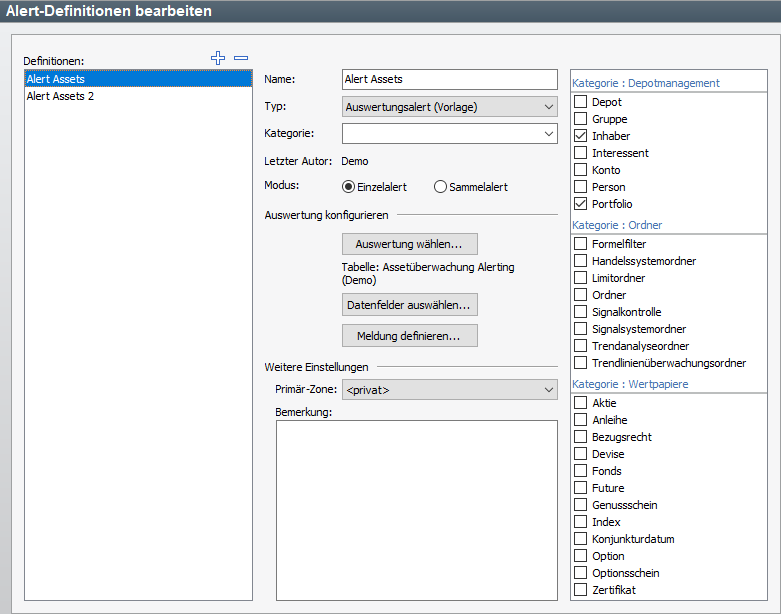Image resolution: width=781 pixels, height=614 pixels.
Task: Select Alert Assets 2 in definitions list
Action: pos(60,96)
